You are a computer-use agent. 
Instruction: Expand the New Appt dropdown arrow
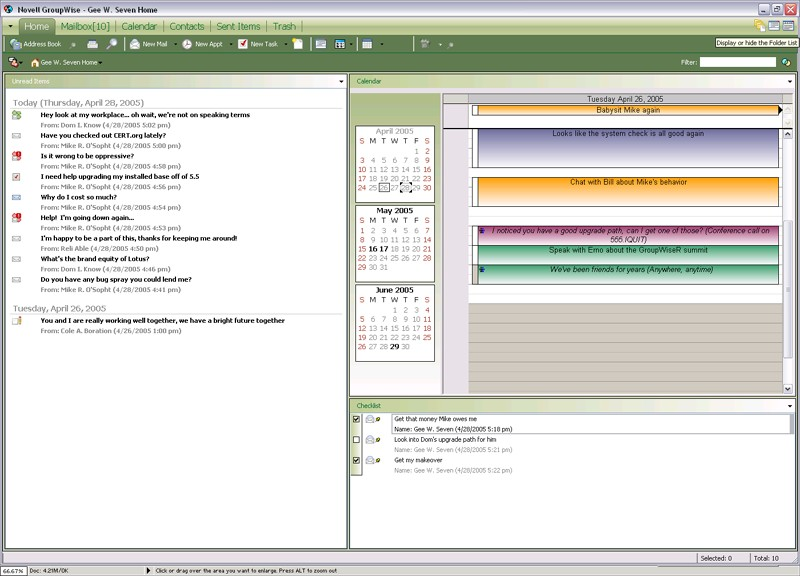[x=231, y=44]
